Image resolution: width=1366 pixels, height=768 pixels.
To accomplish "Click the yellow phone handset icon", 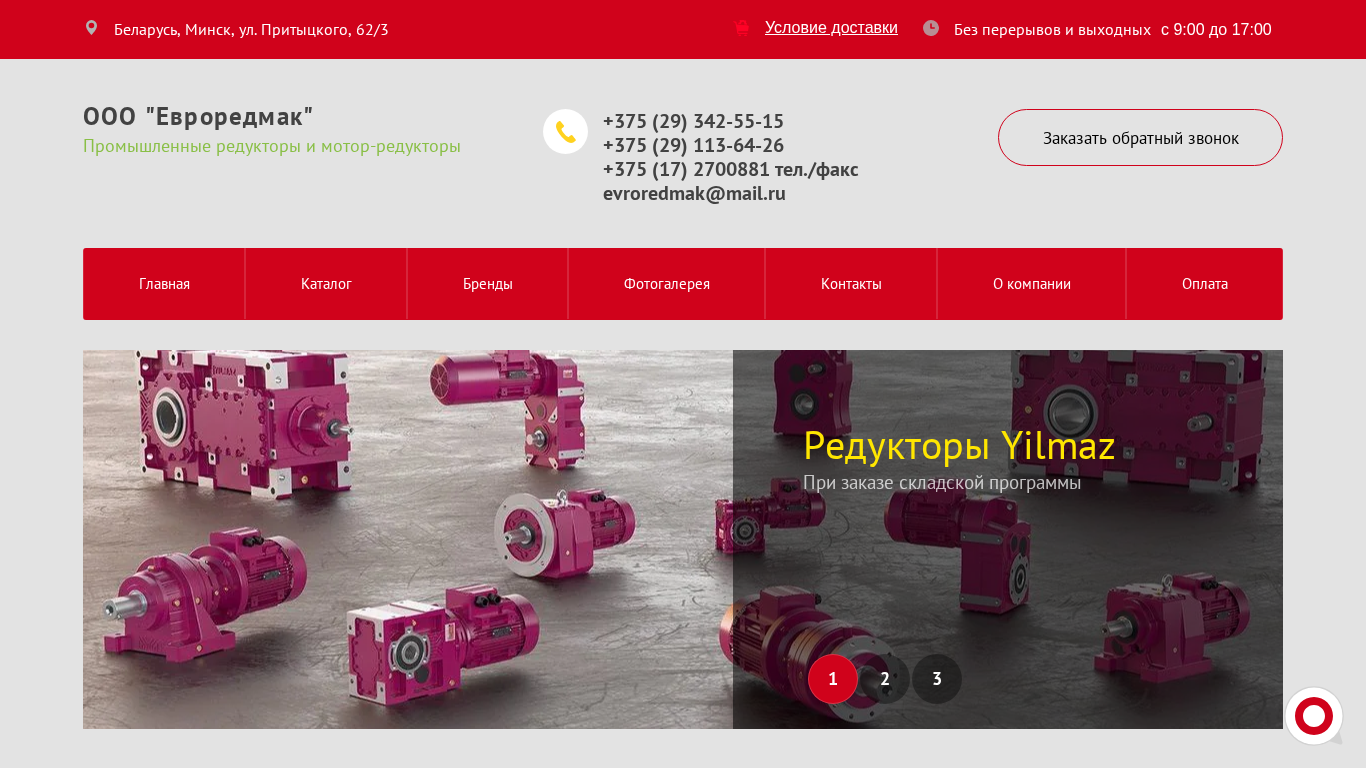I will (565, 132).
